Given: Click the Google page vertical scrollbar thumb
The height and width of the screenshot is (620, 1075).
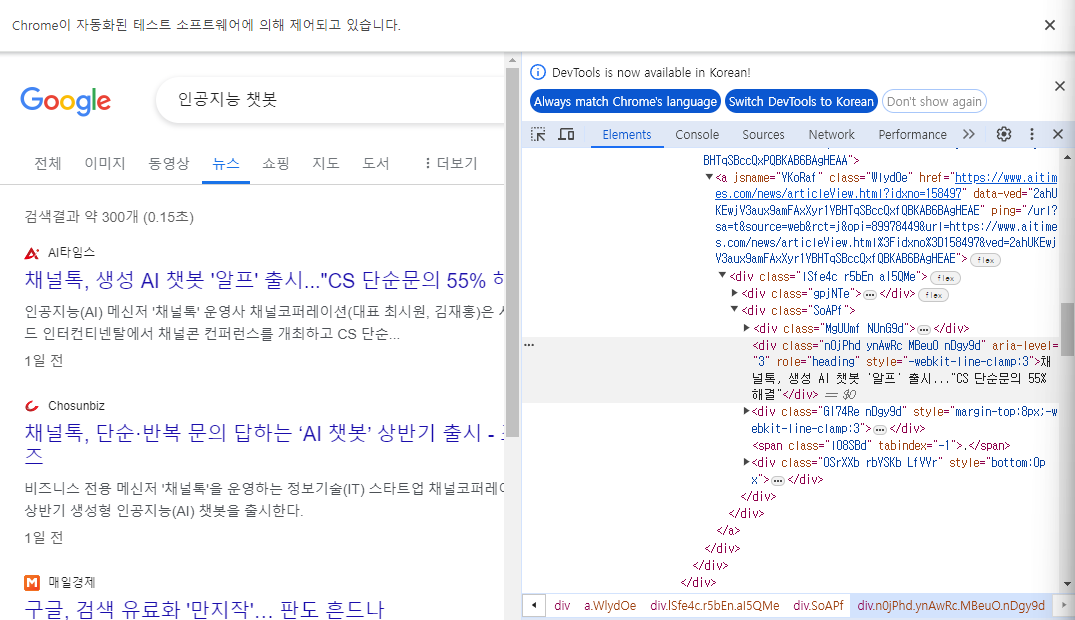Looking at the screenshot, I should [x=512, y=252].
